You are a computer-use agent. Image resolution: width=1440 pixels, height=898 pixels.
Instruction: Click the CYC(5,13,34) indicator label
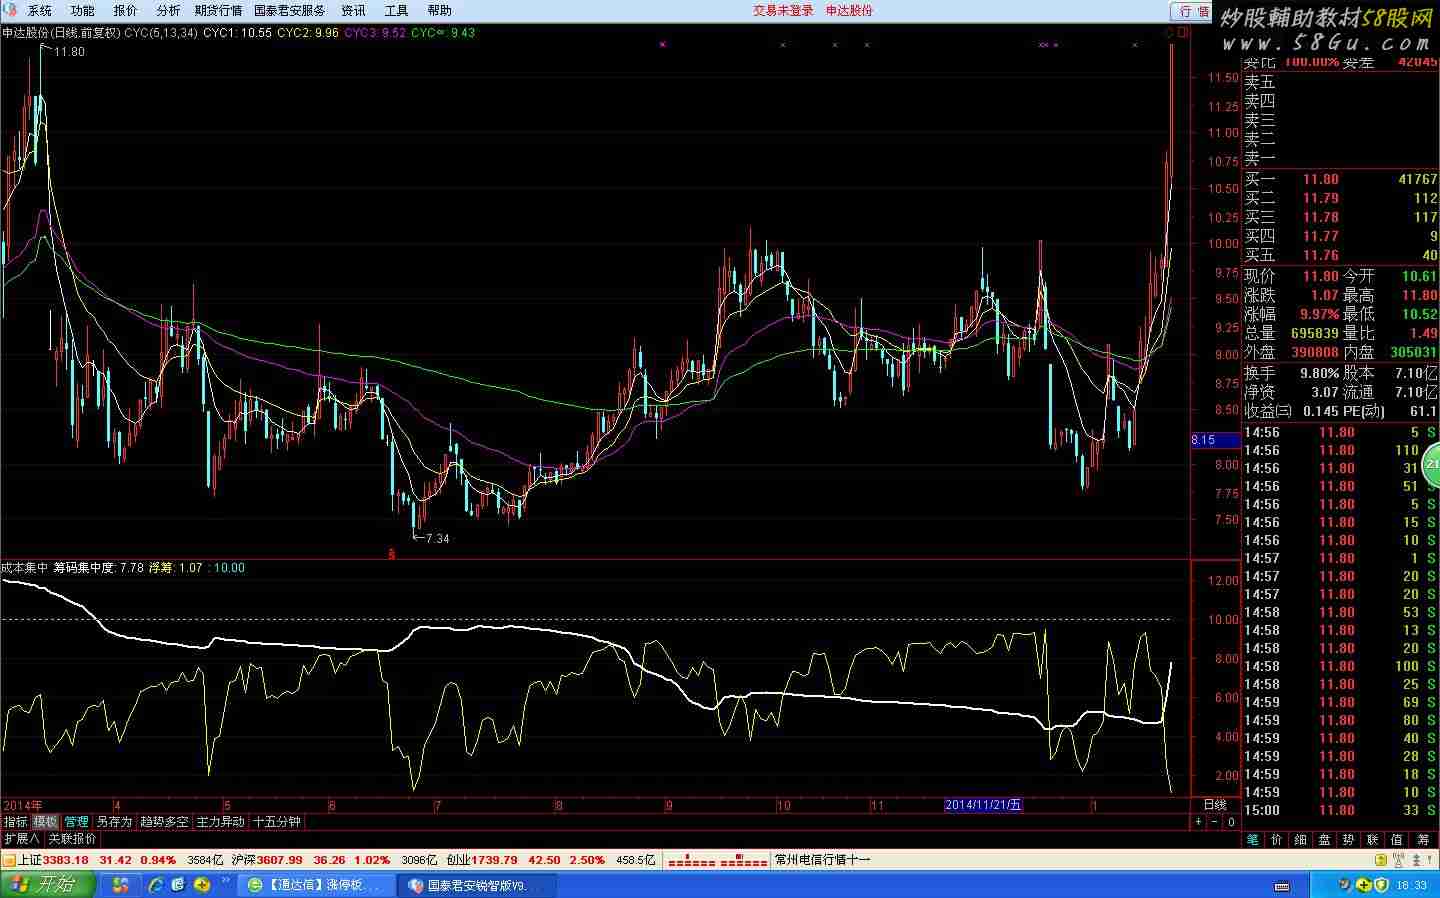point(161,33)
